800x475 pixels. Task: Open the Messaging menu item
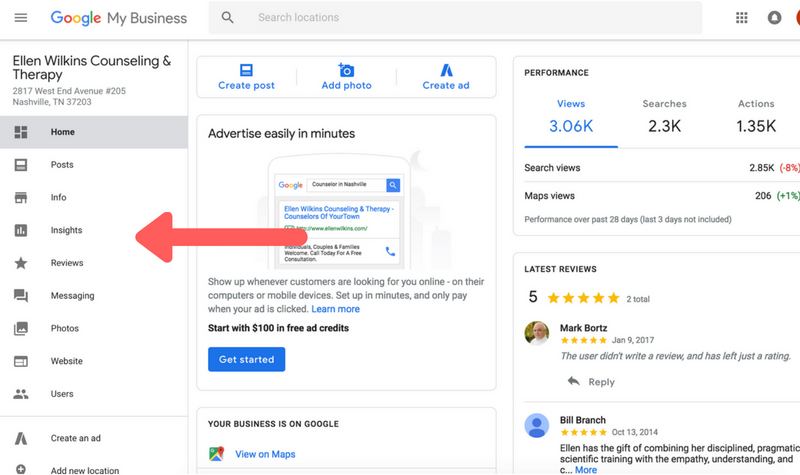coord(94,295)
